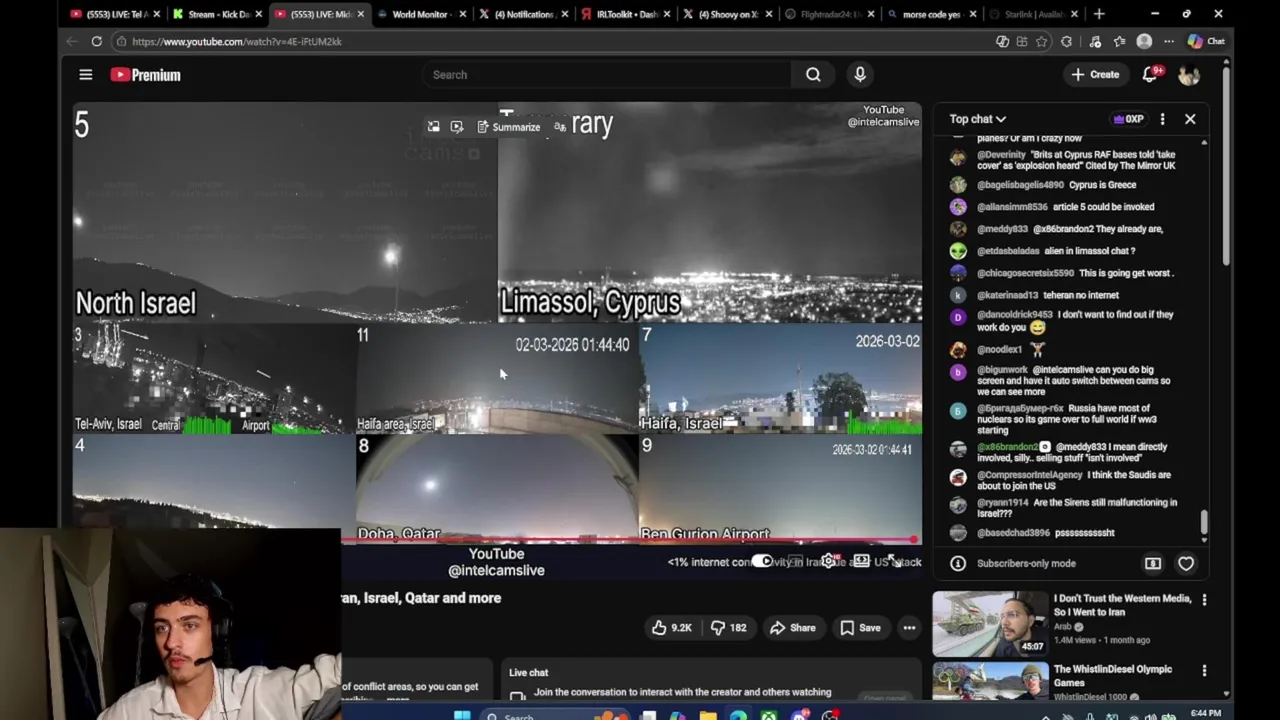This screenshot has height=720, width=1280.
Task: Switch to theater mode
Action: (x=861, y=561)
